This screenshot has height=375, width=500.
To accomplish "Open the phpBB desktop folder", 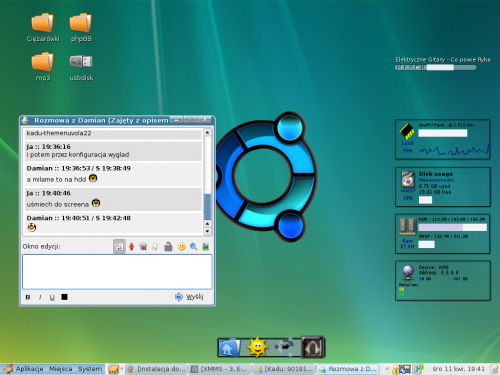I will (x=81, y=27).
